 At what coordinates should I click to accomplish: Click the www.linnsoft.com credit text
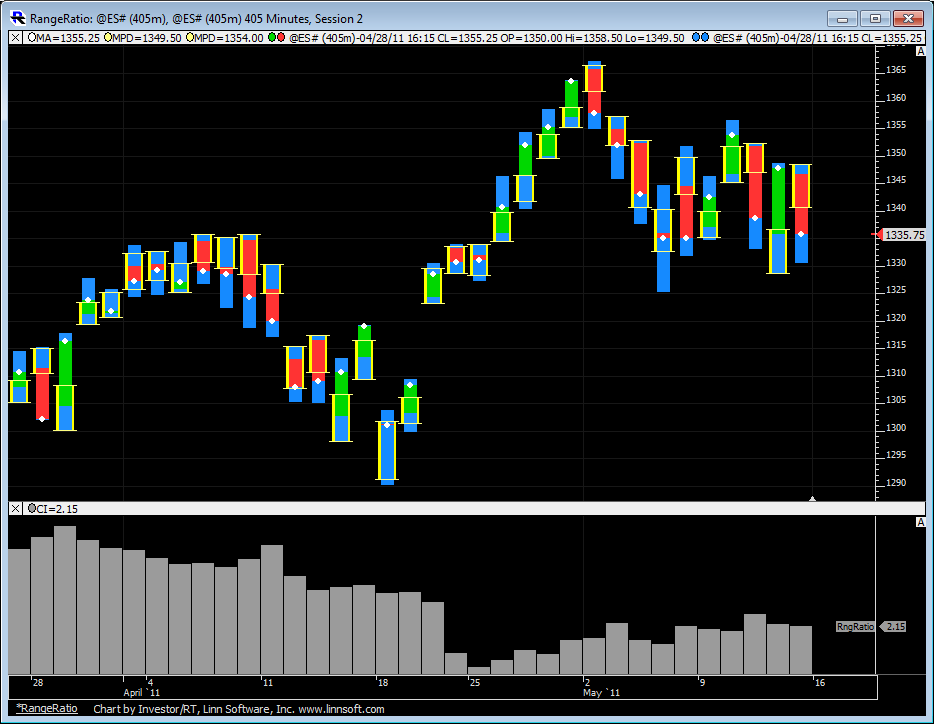[341, 709]
